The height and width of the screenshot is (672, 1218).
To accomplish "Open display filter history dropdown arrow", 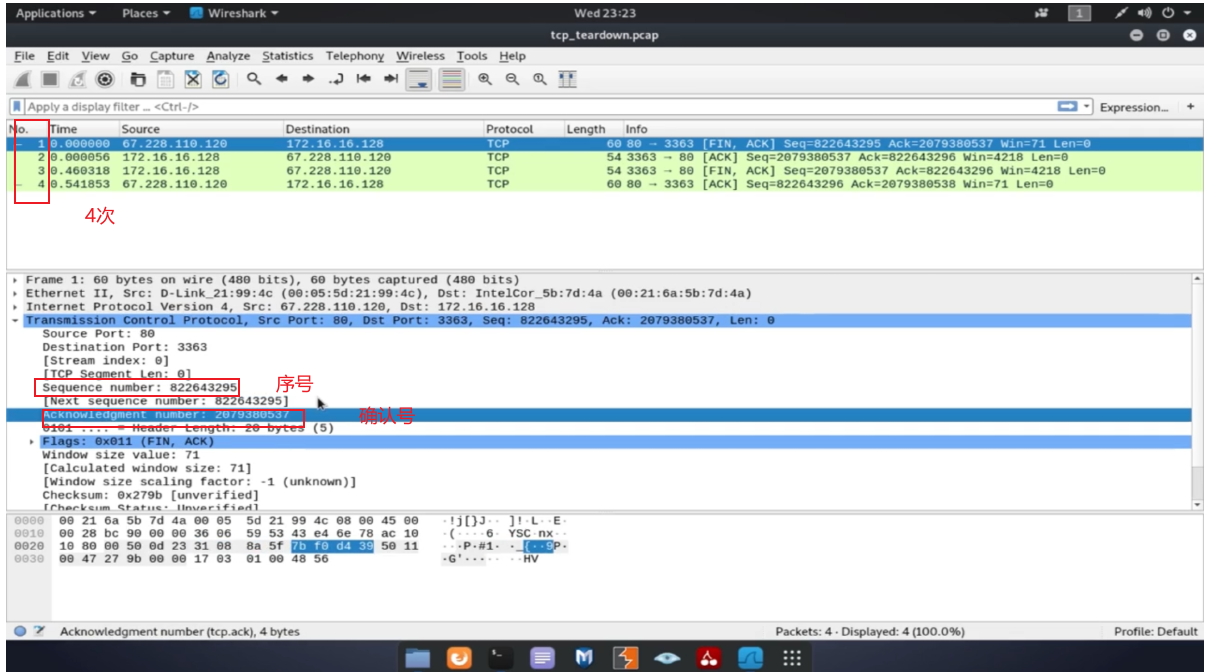I will tap(1087, 107).
